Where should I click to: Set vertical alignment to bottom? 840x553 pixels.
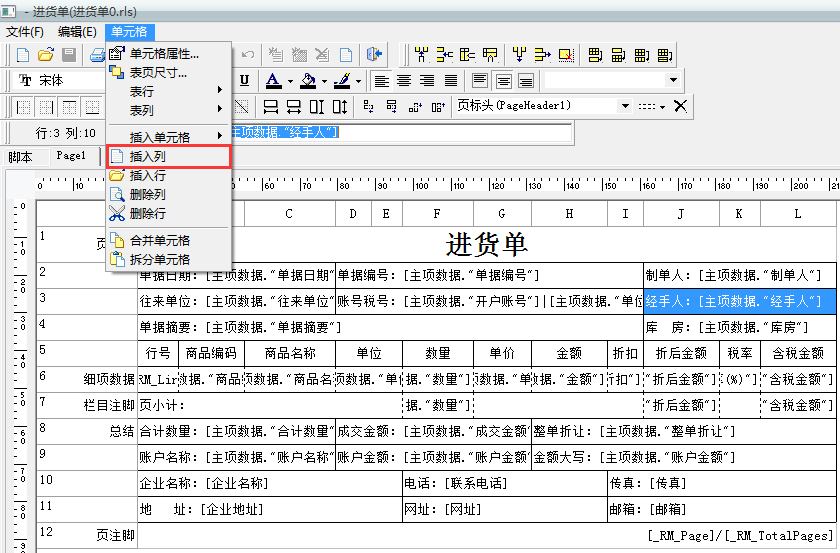[526, 80]
